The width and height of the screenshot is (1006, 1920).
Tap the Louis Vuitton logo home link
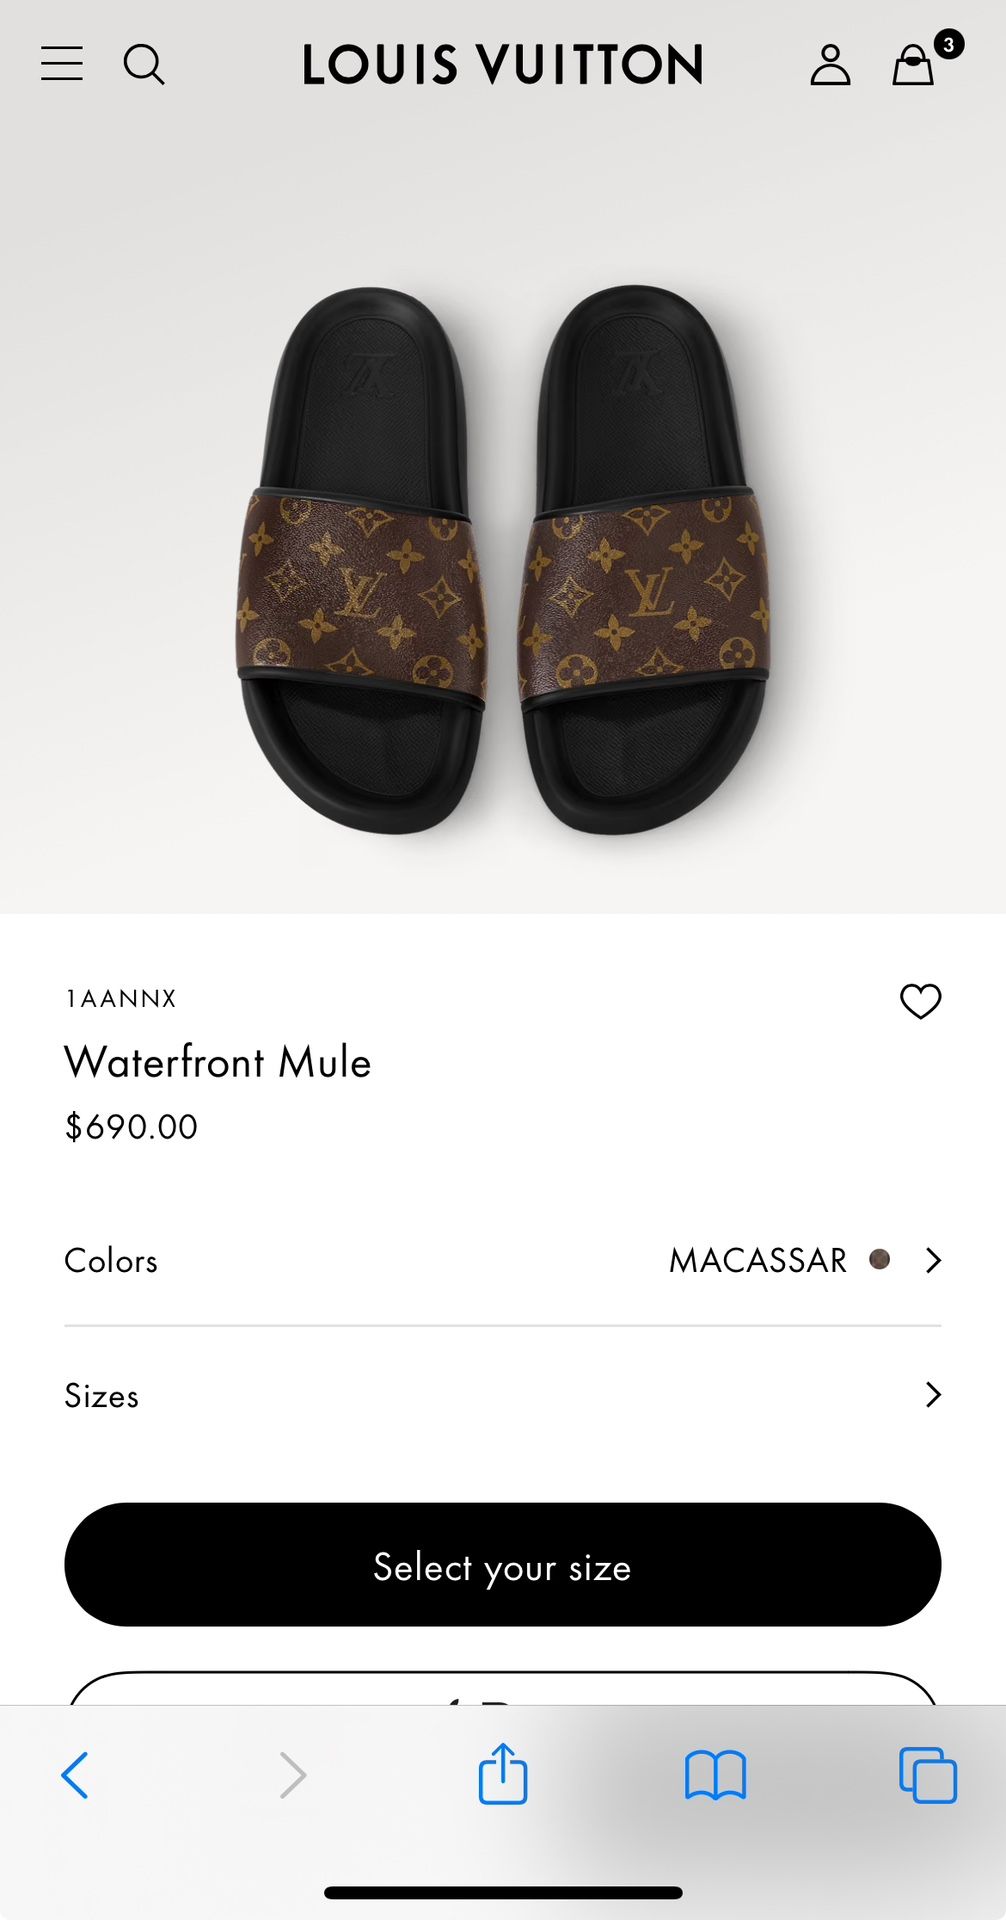click(x=502, y=65)
